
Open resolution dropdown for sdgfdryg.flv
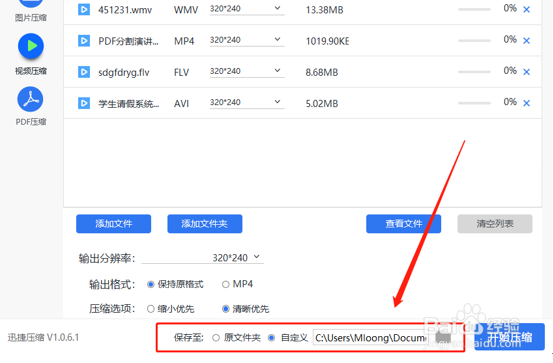[x=247, y=71]
